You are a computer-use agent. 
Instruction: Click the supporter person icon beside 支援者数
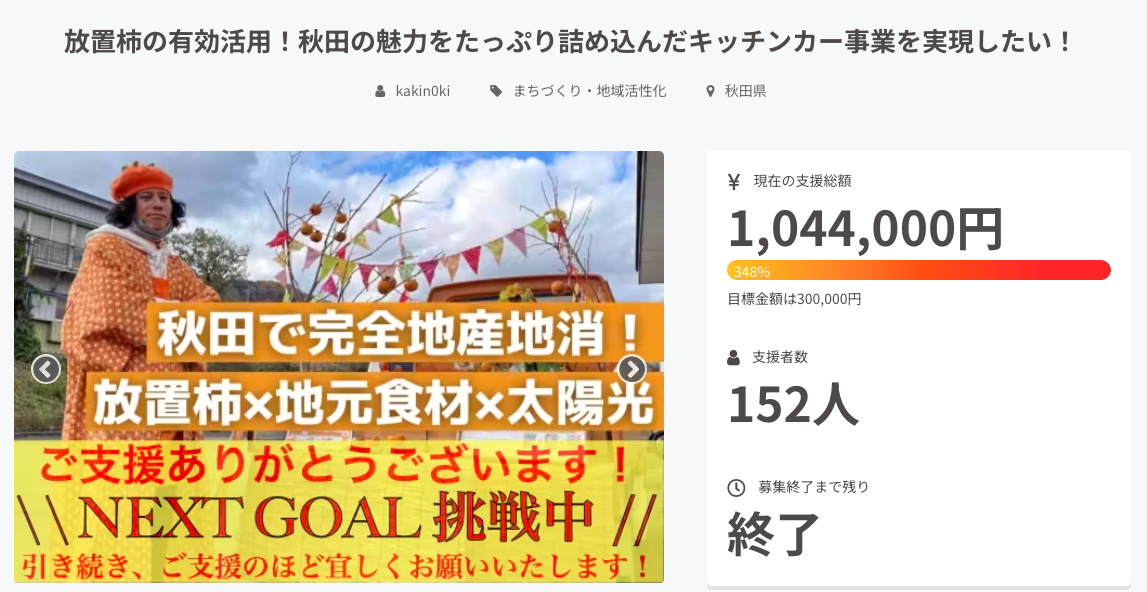tap(734, 358)
